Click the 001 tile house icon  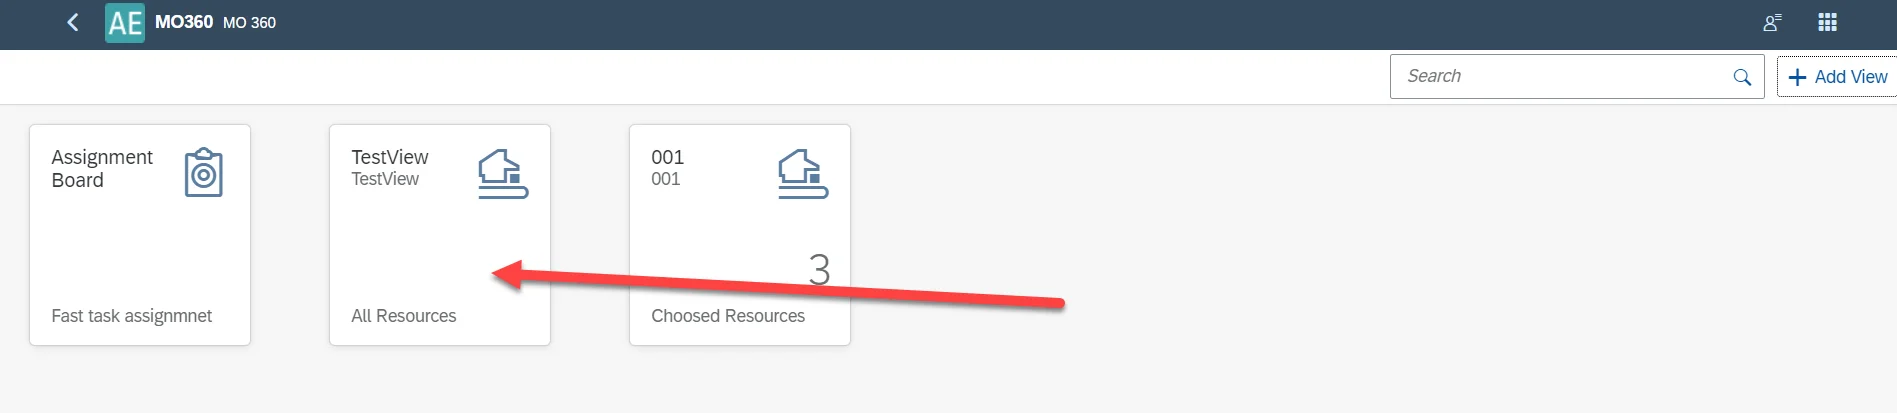(x=802, y=174)
